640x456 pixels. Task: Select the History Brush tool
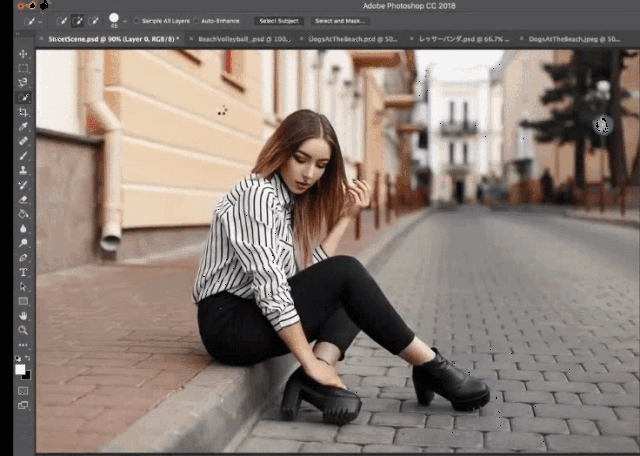click(23, 185)
